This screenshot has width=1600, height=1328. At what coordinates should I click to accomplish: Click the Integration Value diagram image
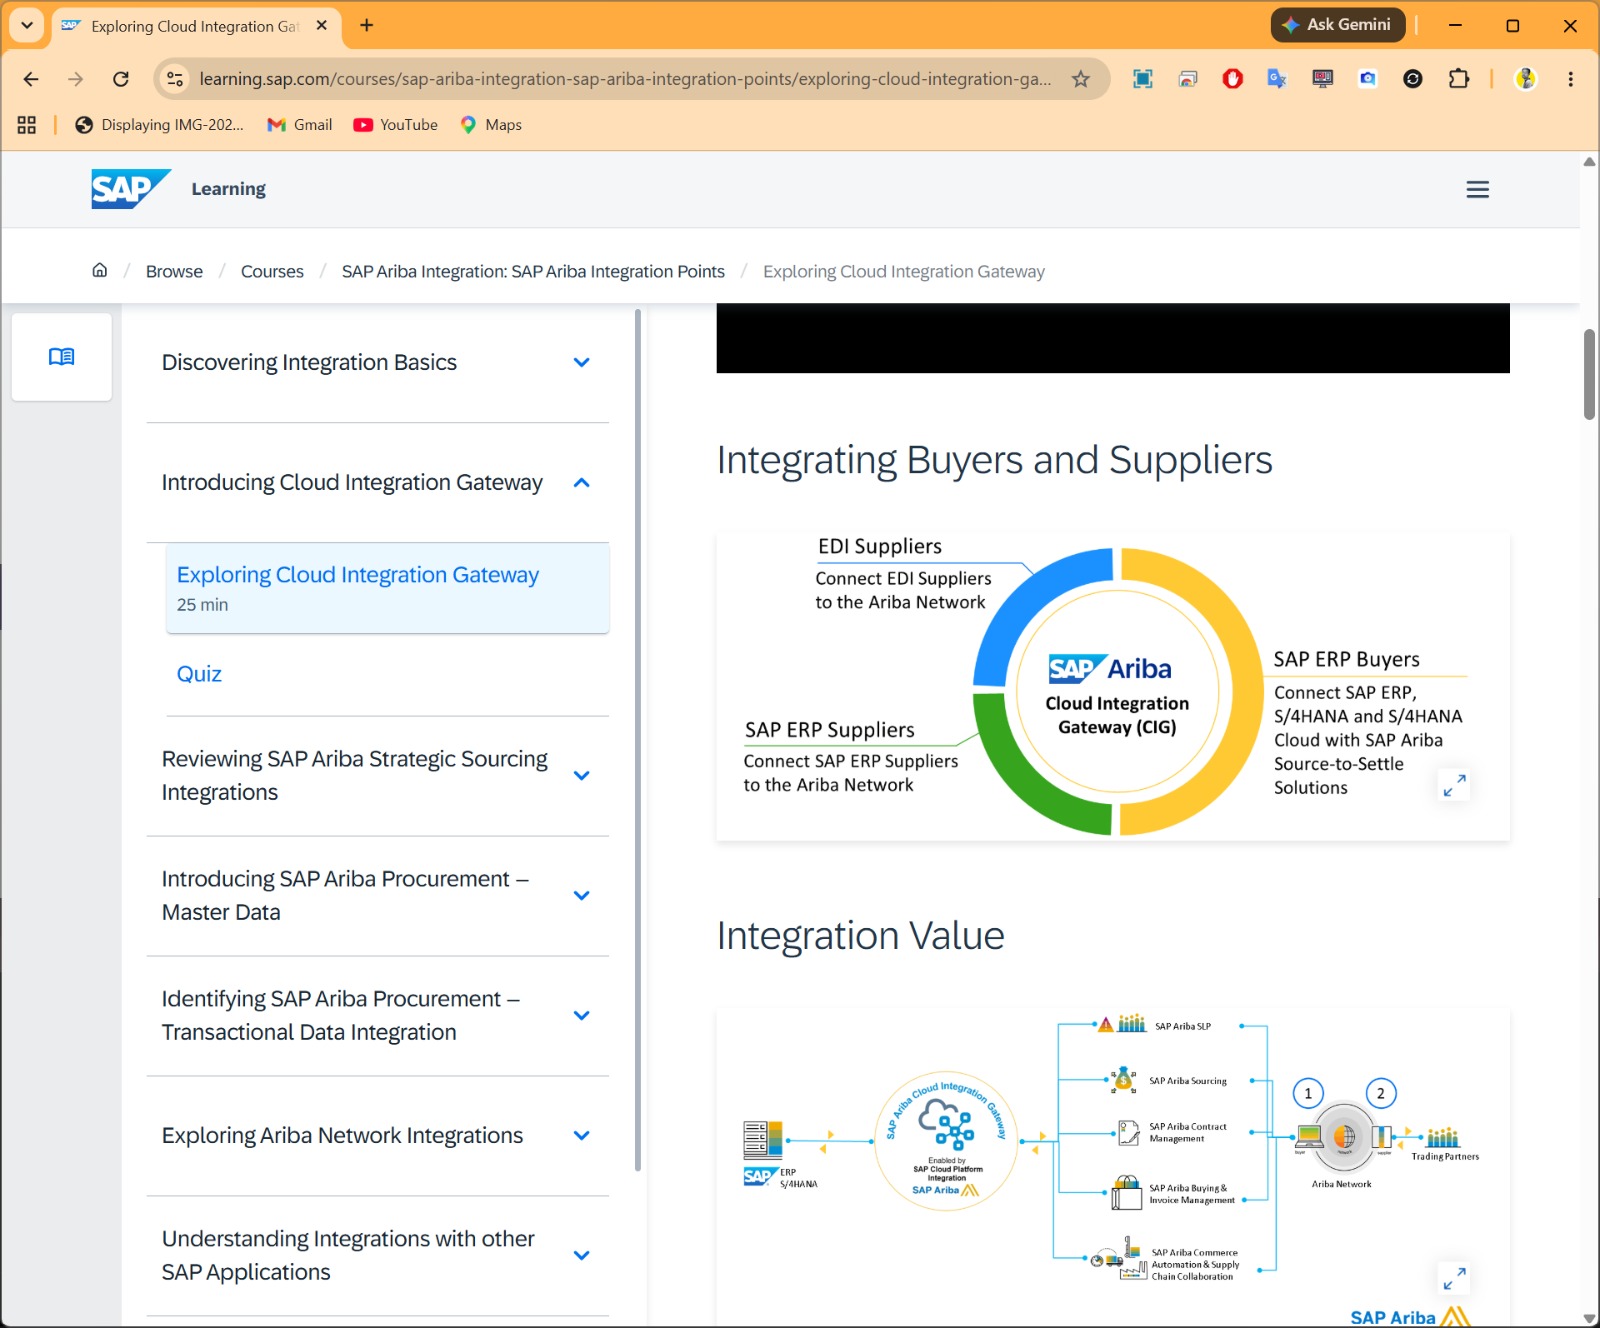tap(1113, 1168)
